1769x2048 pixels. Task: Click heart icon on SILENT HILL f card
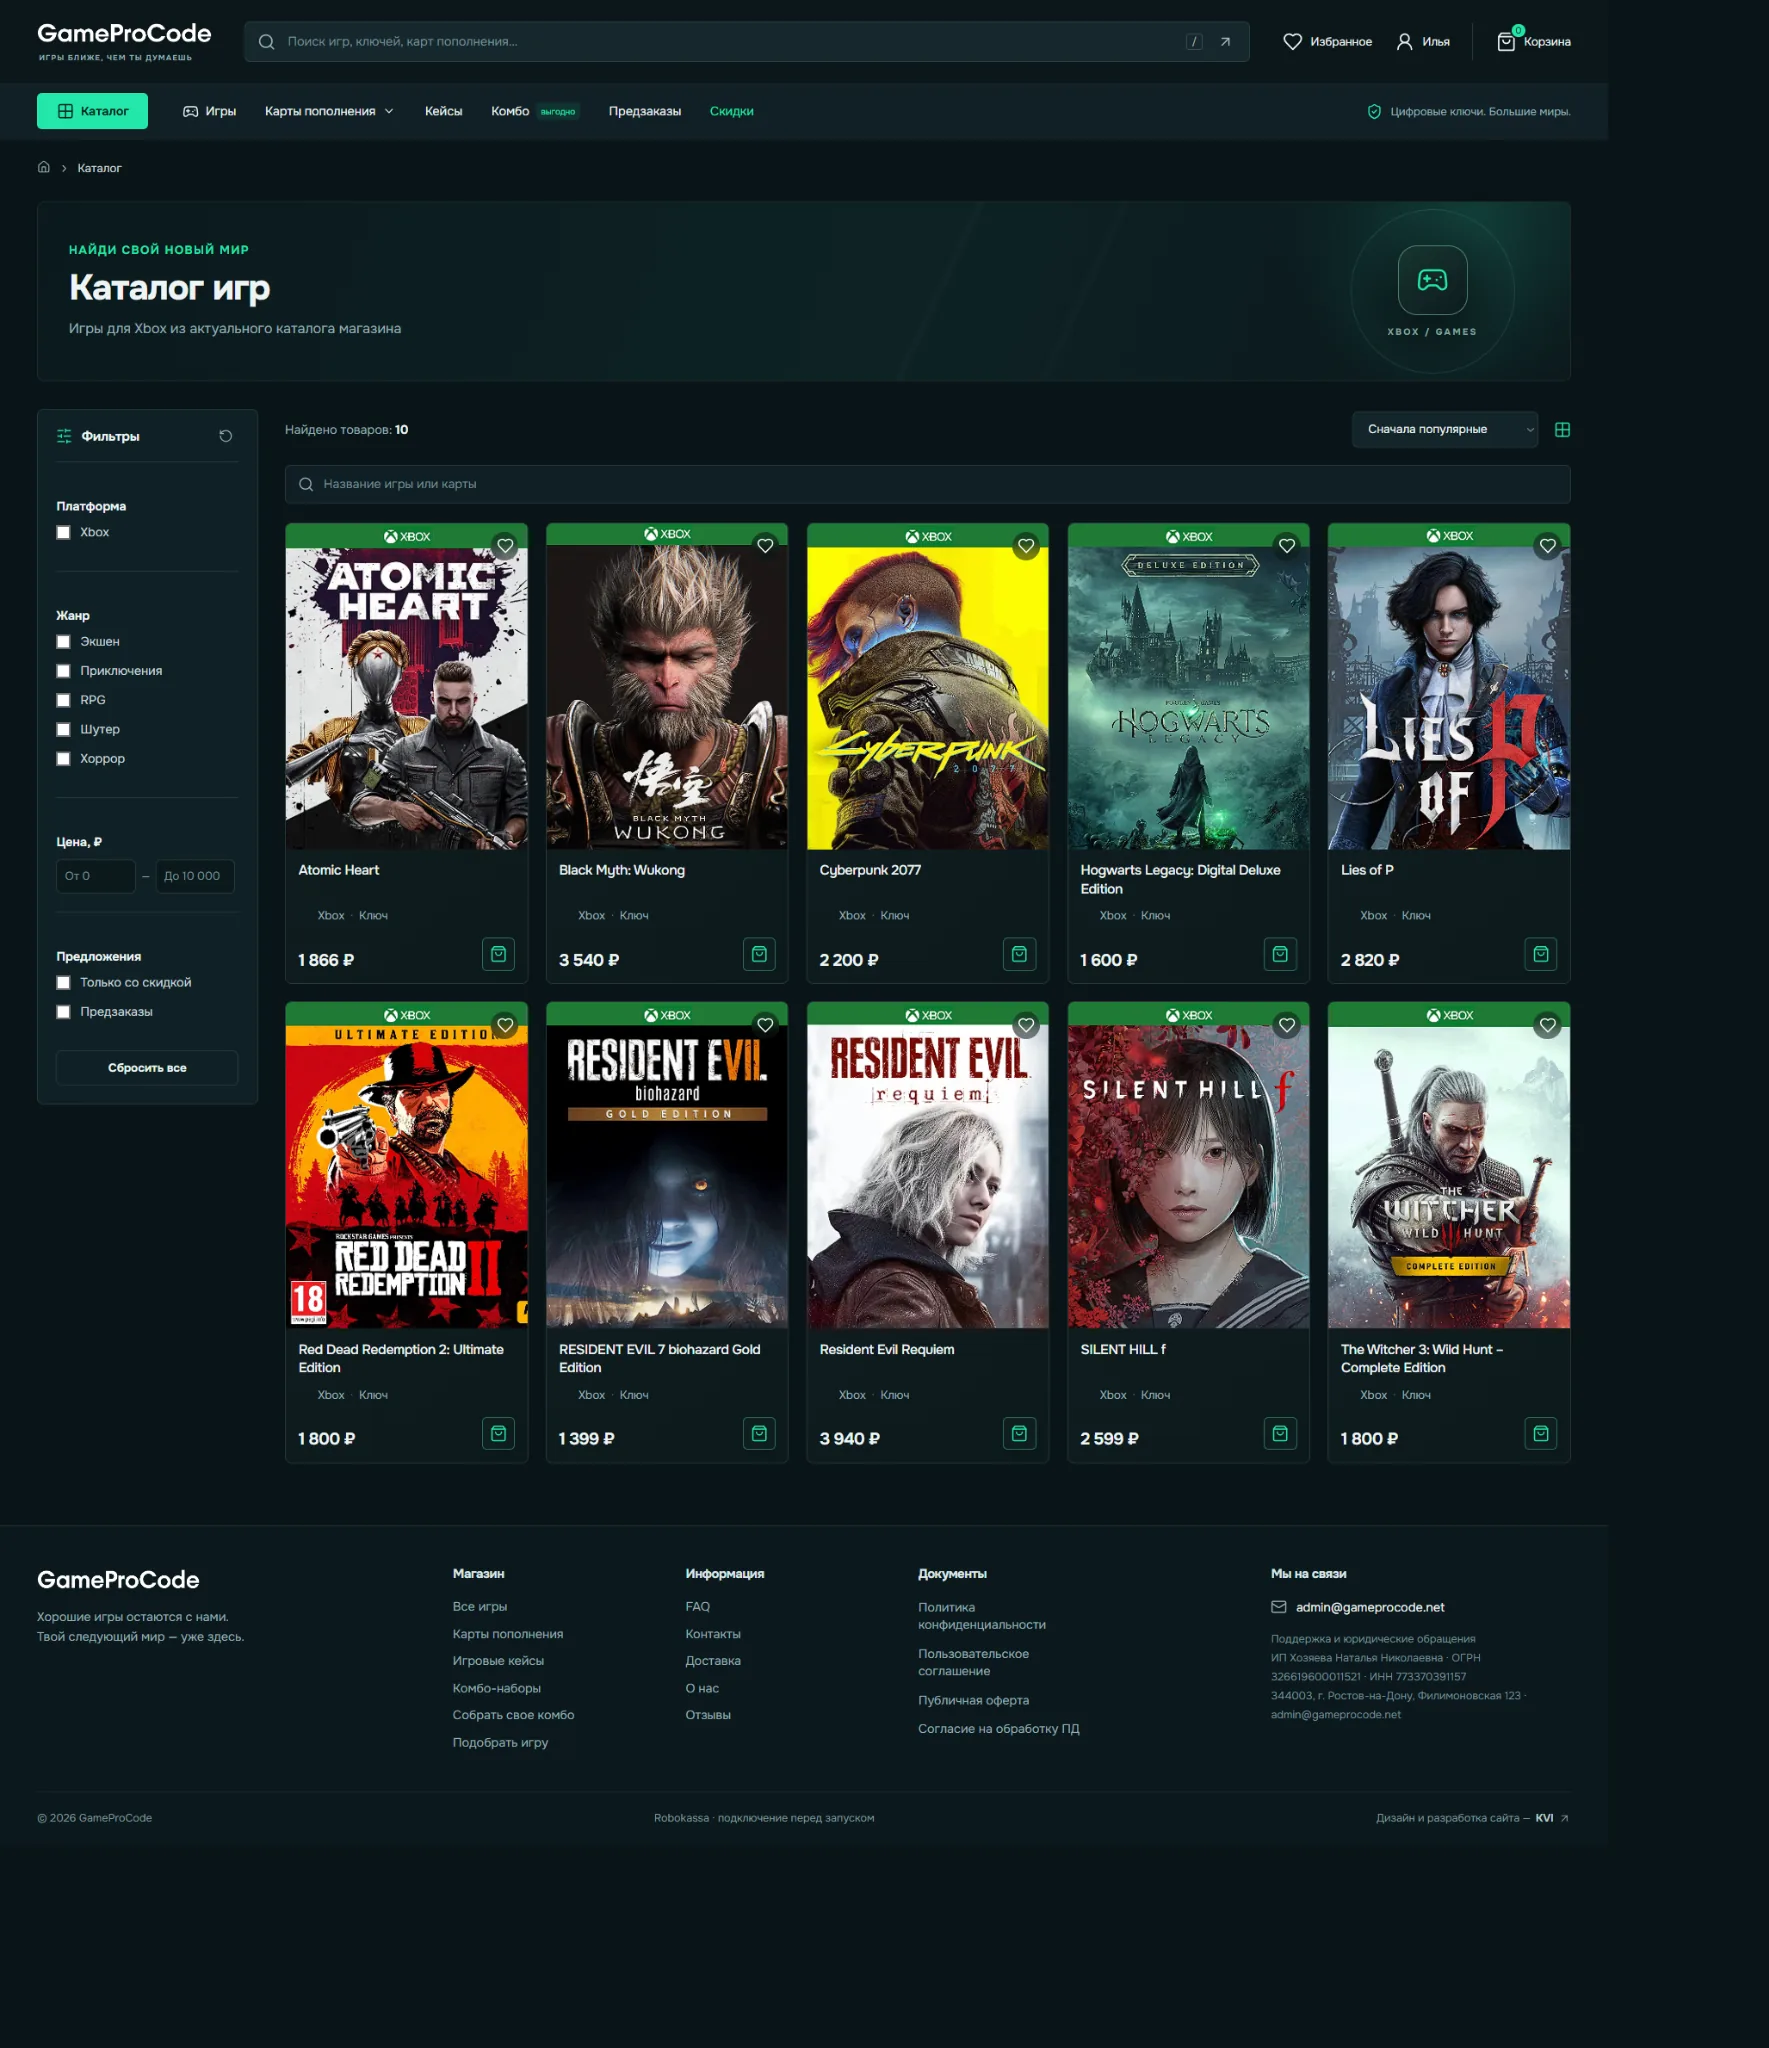1287,1025
